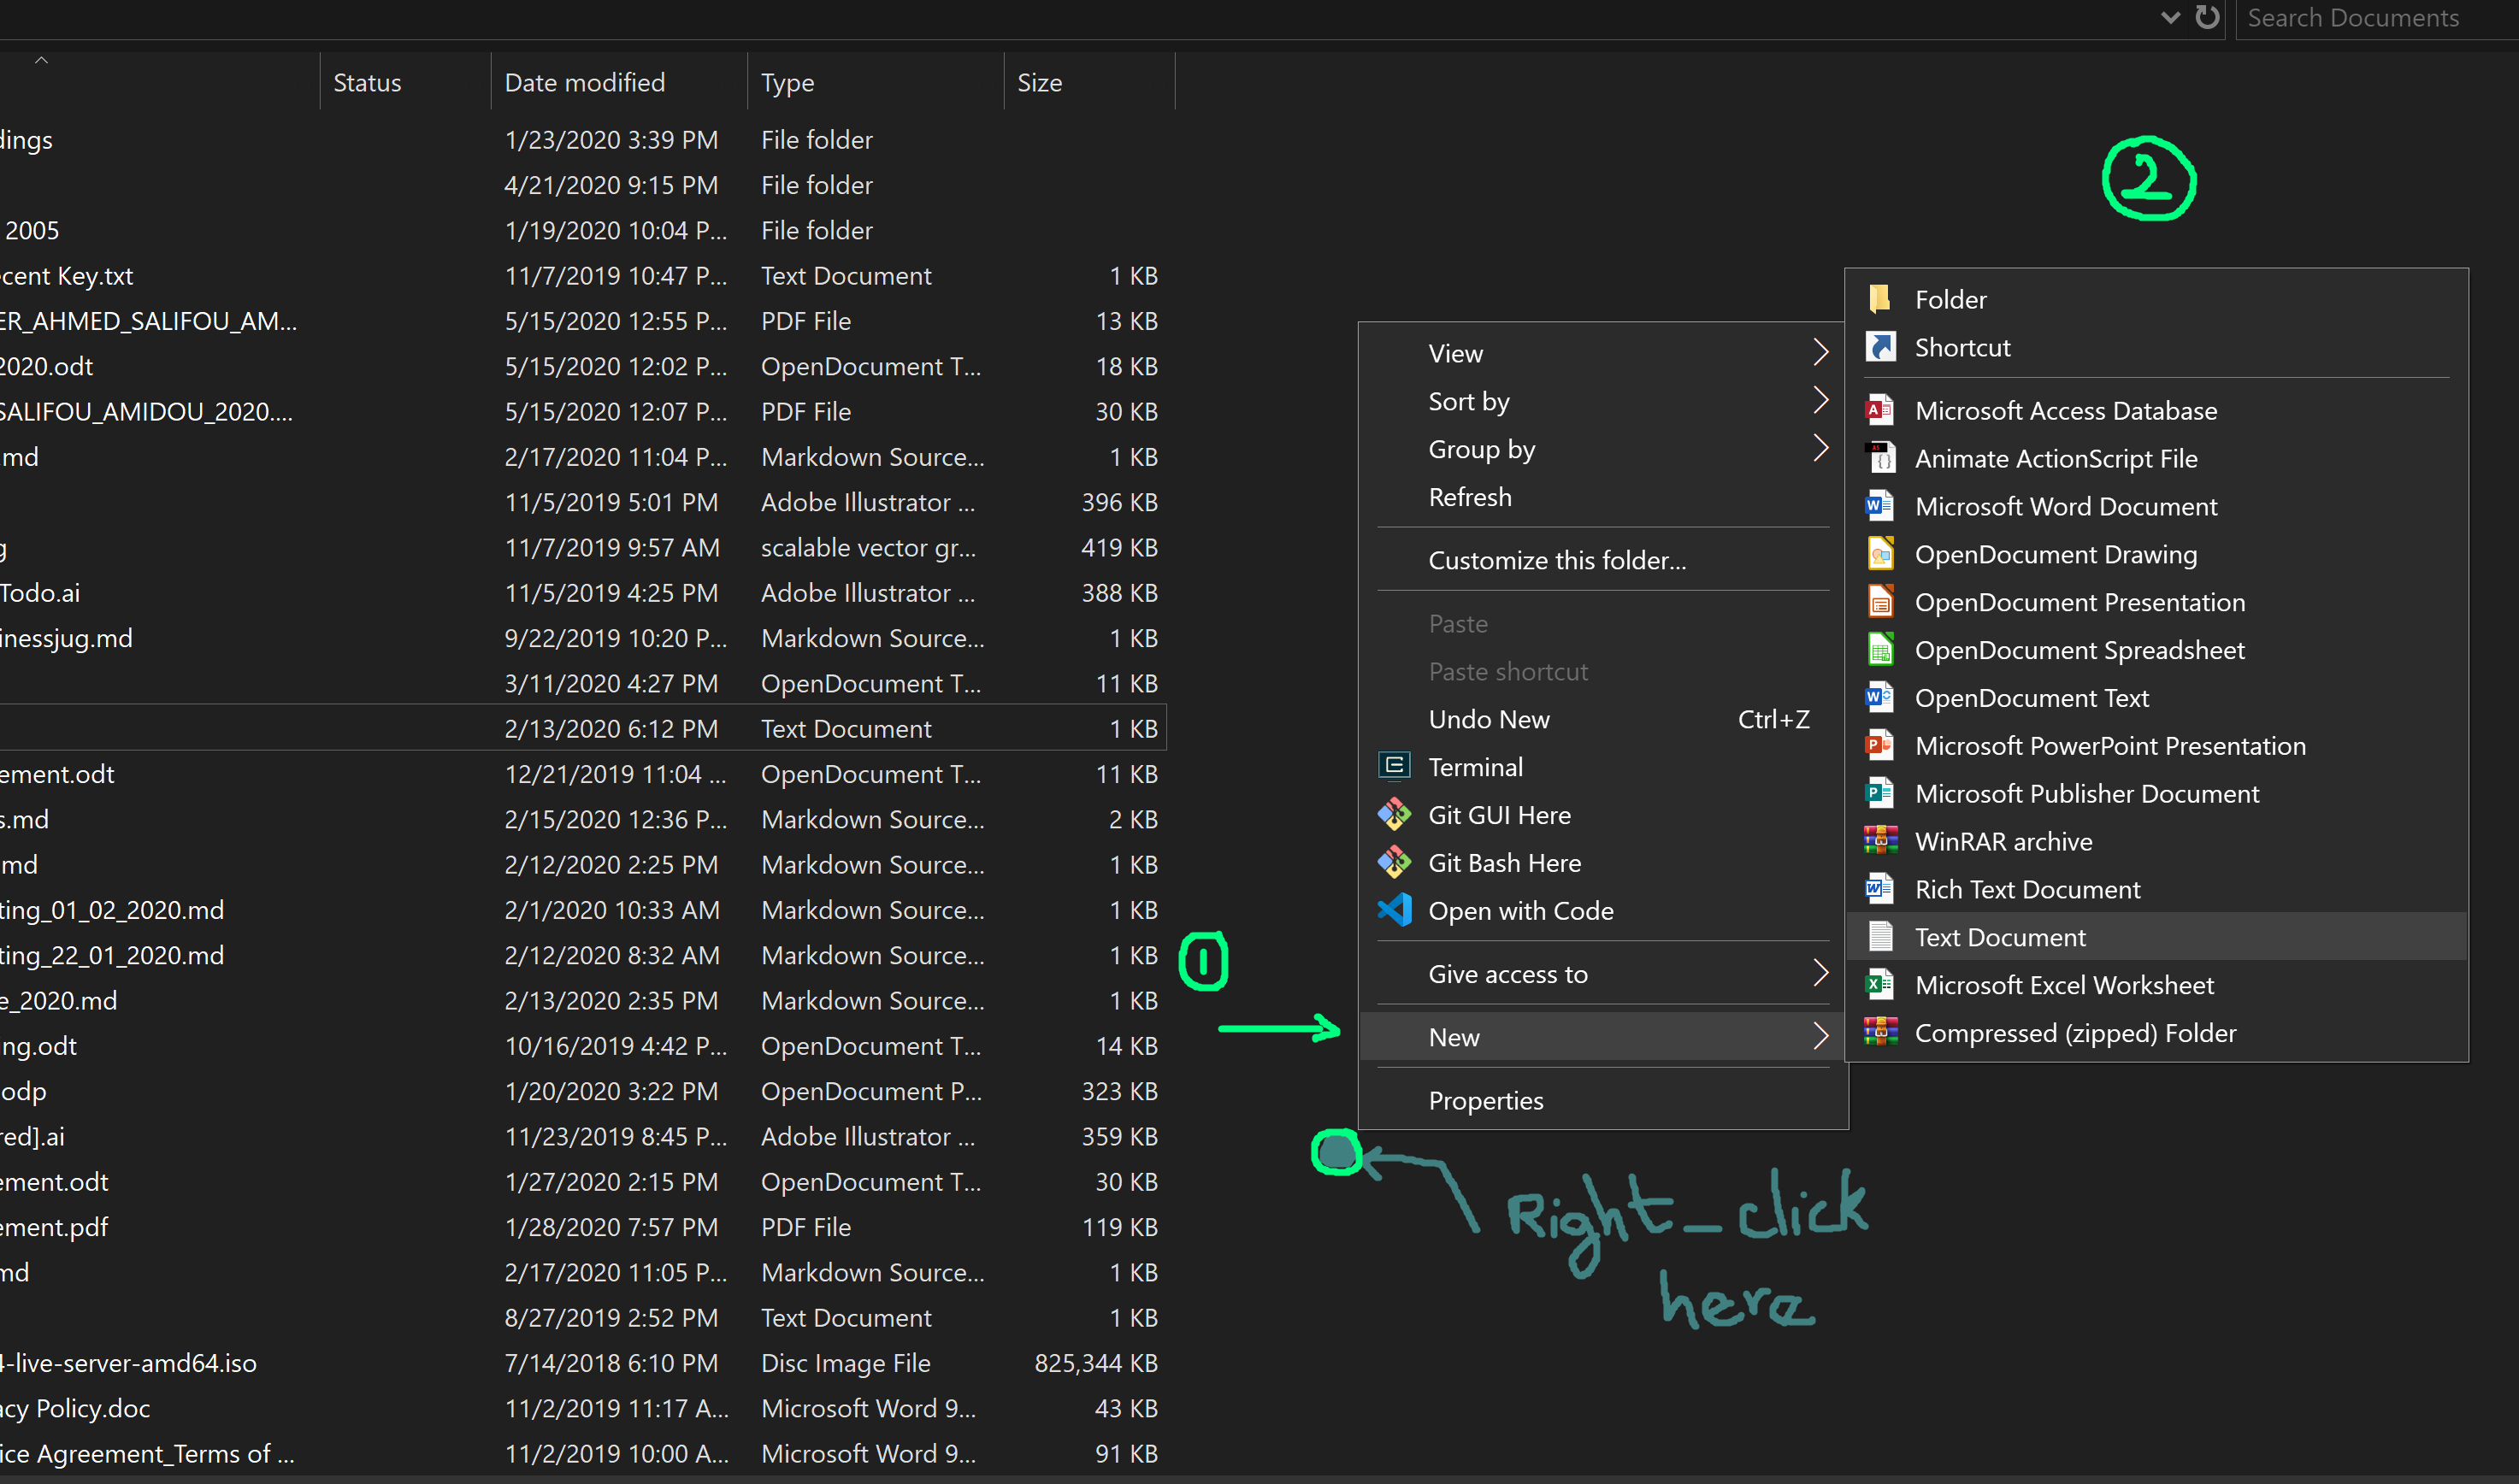Select the inessjug.md file row
This screenshot has height=1484, width=2519.
pyautogui.click(x=583, y=638)
